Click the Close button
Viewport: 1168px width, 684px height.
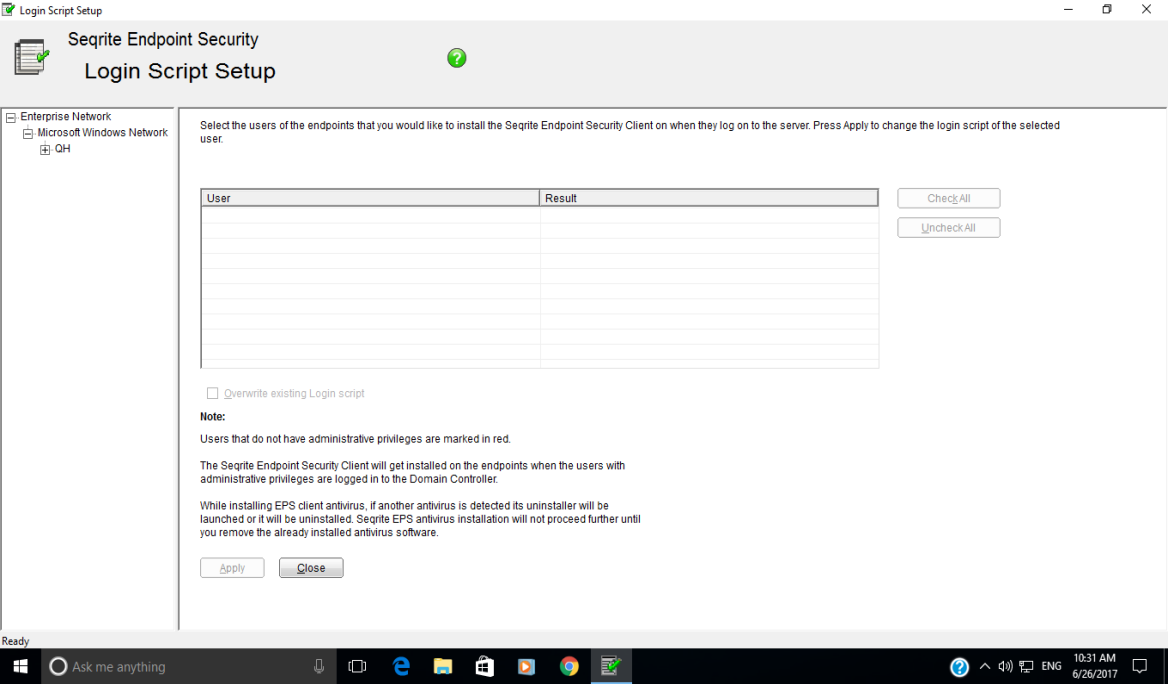pyautogui.click(x=311, y=568)
